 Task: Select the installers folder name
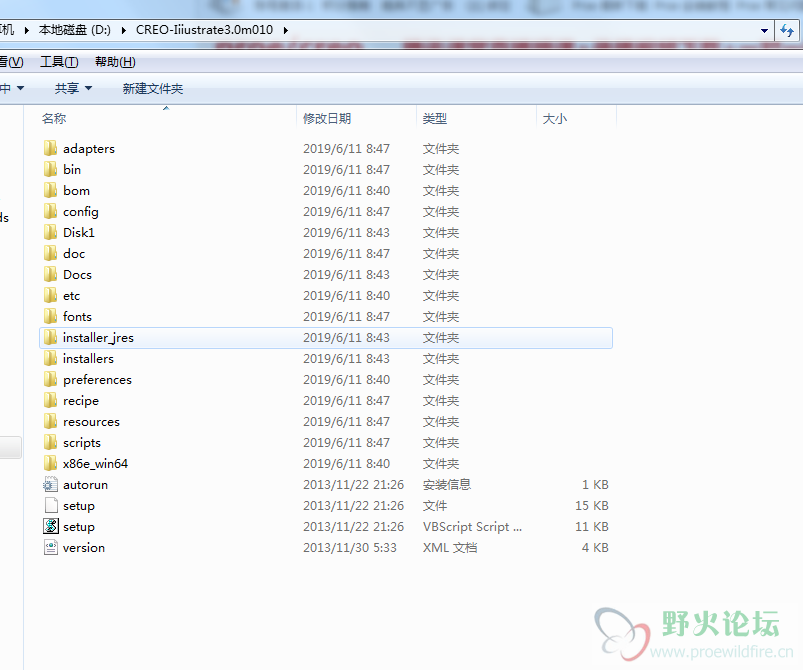88,359
